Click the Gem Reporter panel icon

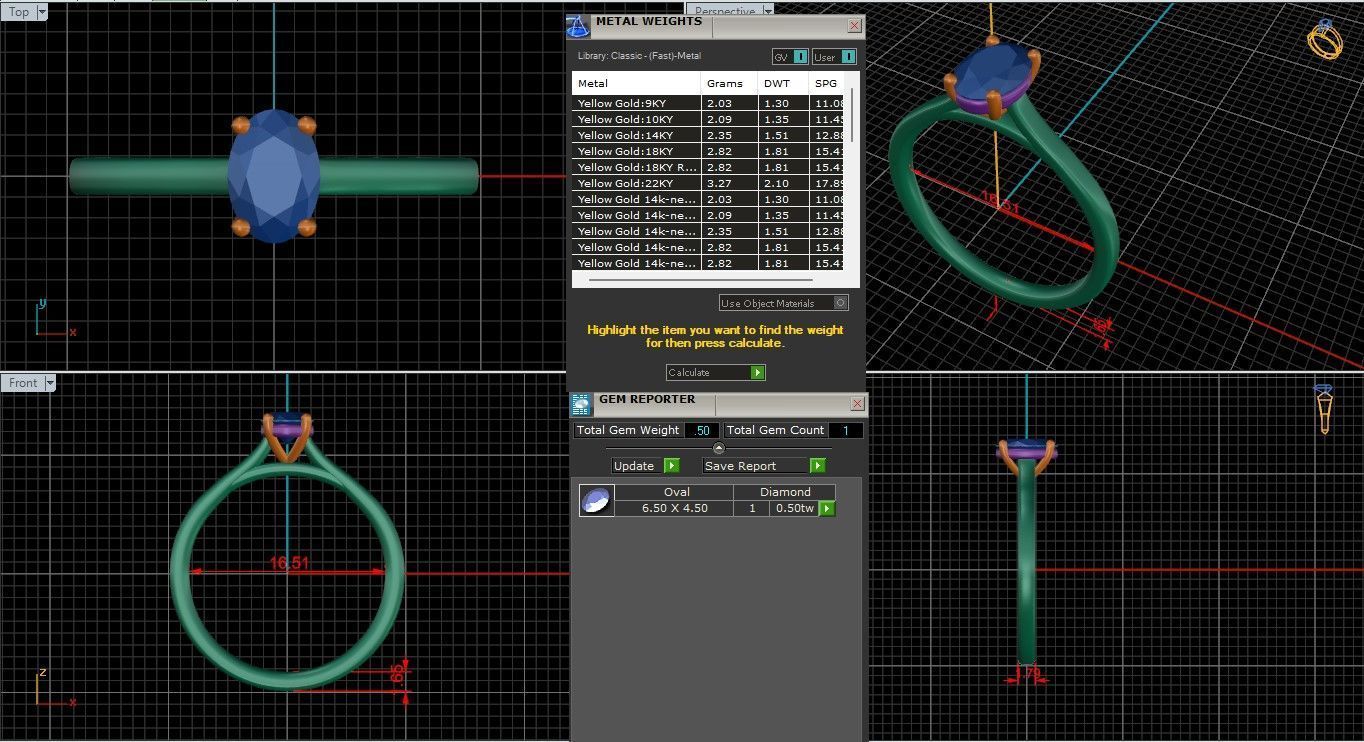click(x=581, y=404)
